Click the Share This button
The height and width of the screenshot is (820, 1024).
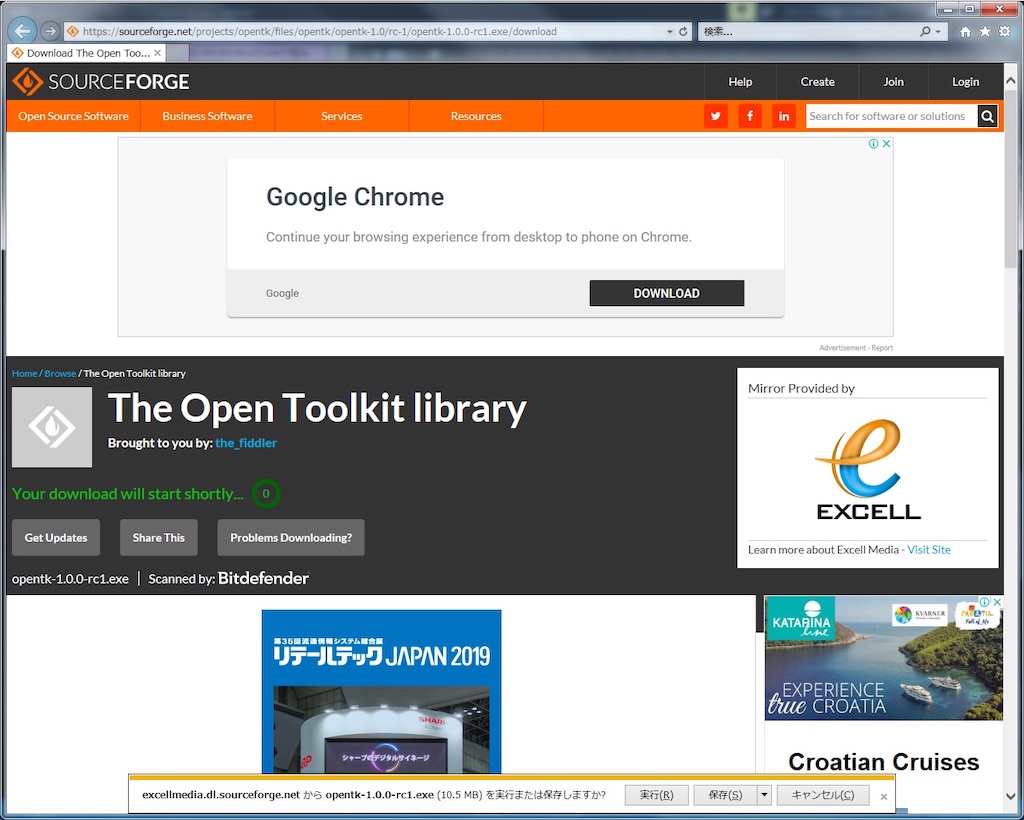click(159, 537)
